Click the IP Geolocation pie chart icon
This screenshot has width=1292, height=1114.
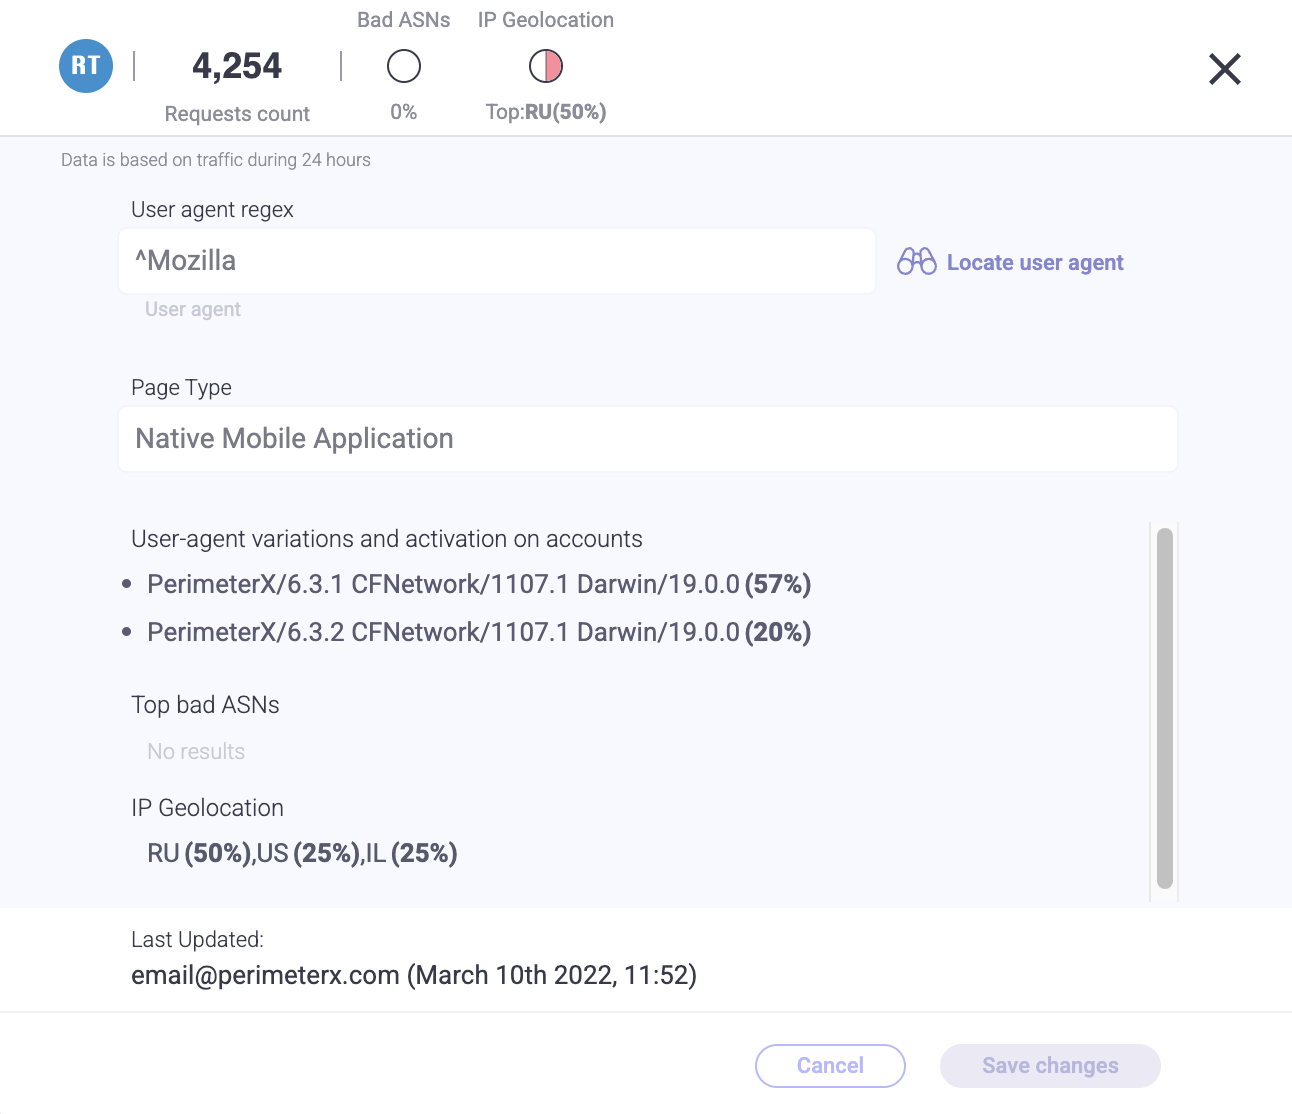[x=546, y=67]
